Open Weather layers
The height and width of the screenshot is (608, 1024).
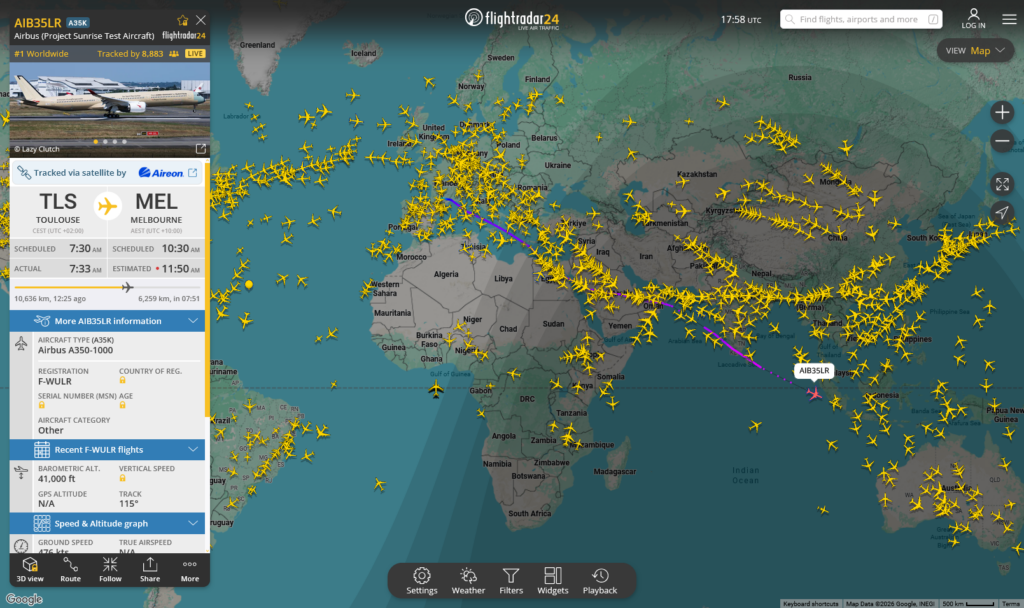pos(468,581)
